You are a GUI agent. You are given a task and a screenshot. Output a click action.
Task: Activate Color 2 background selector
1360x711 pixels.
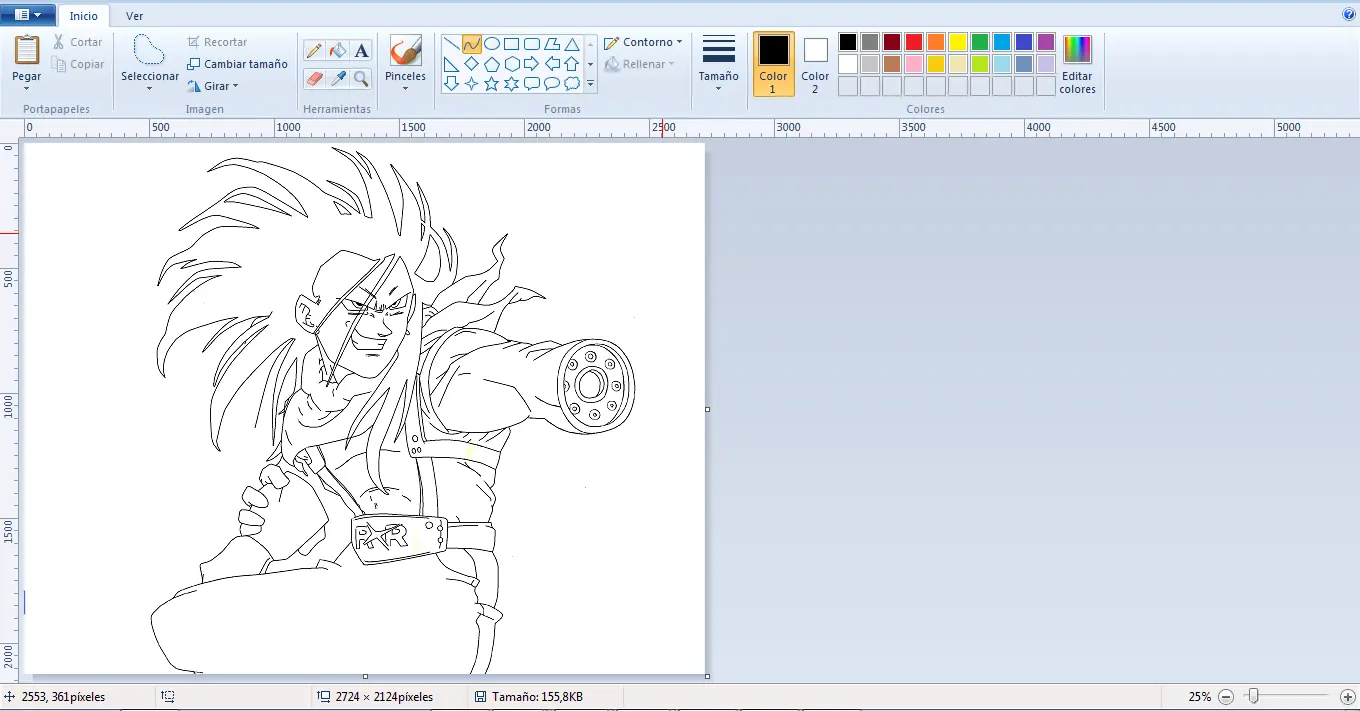815,64
